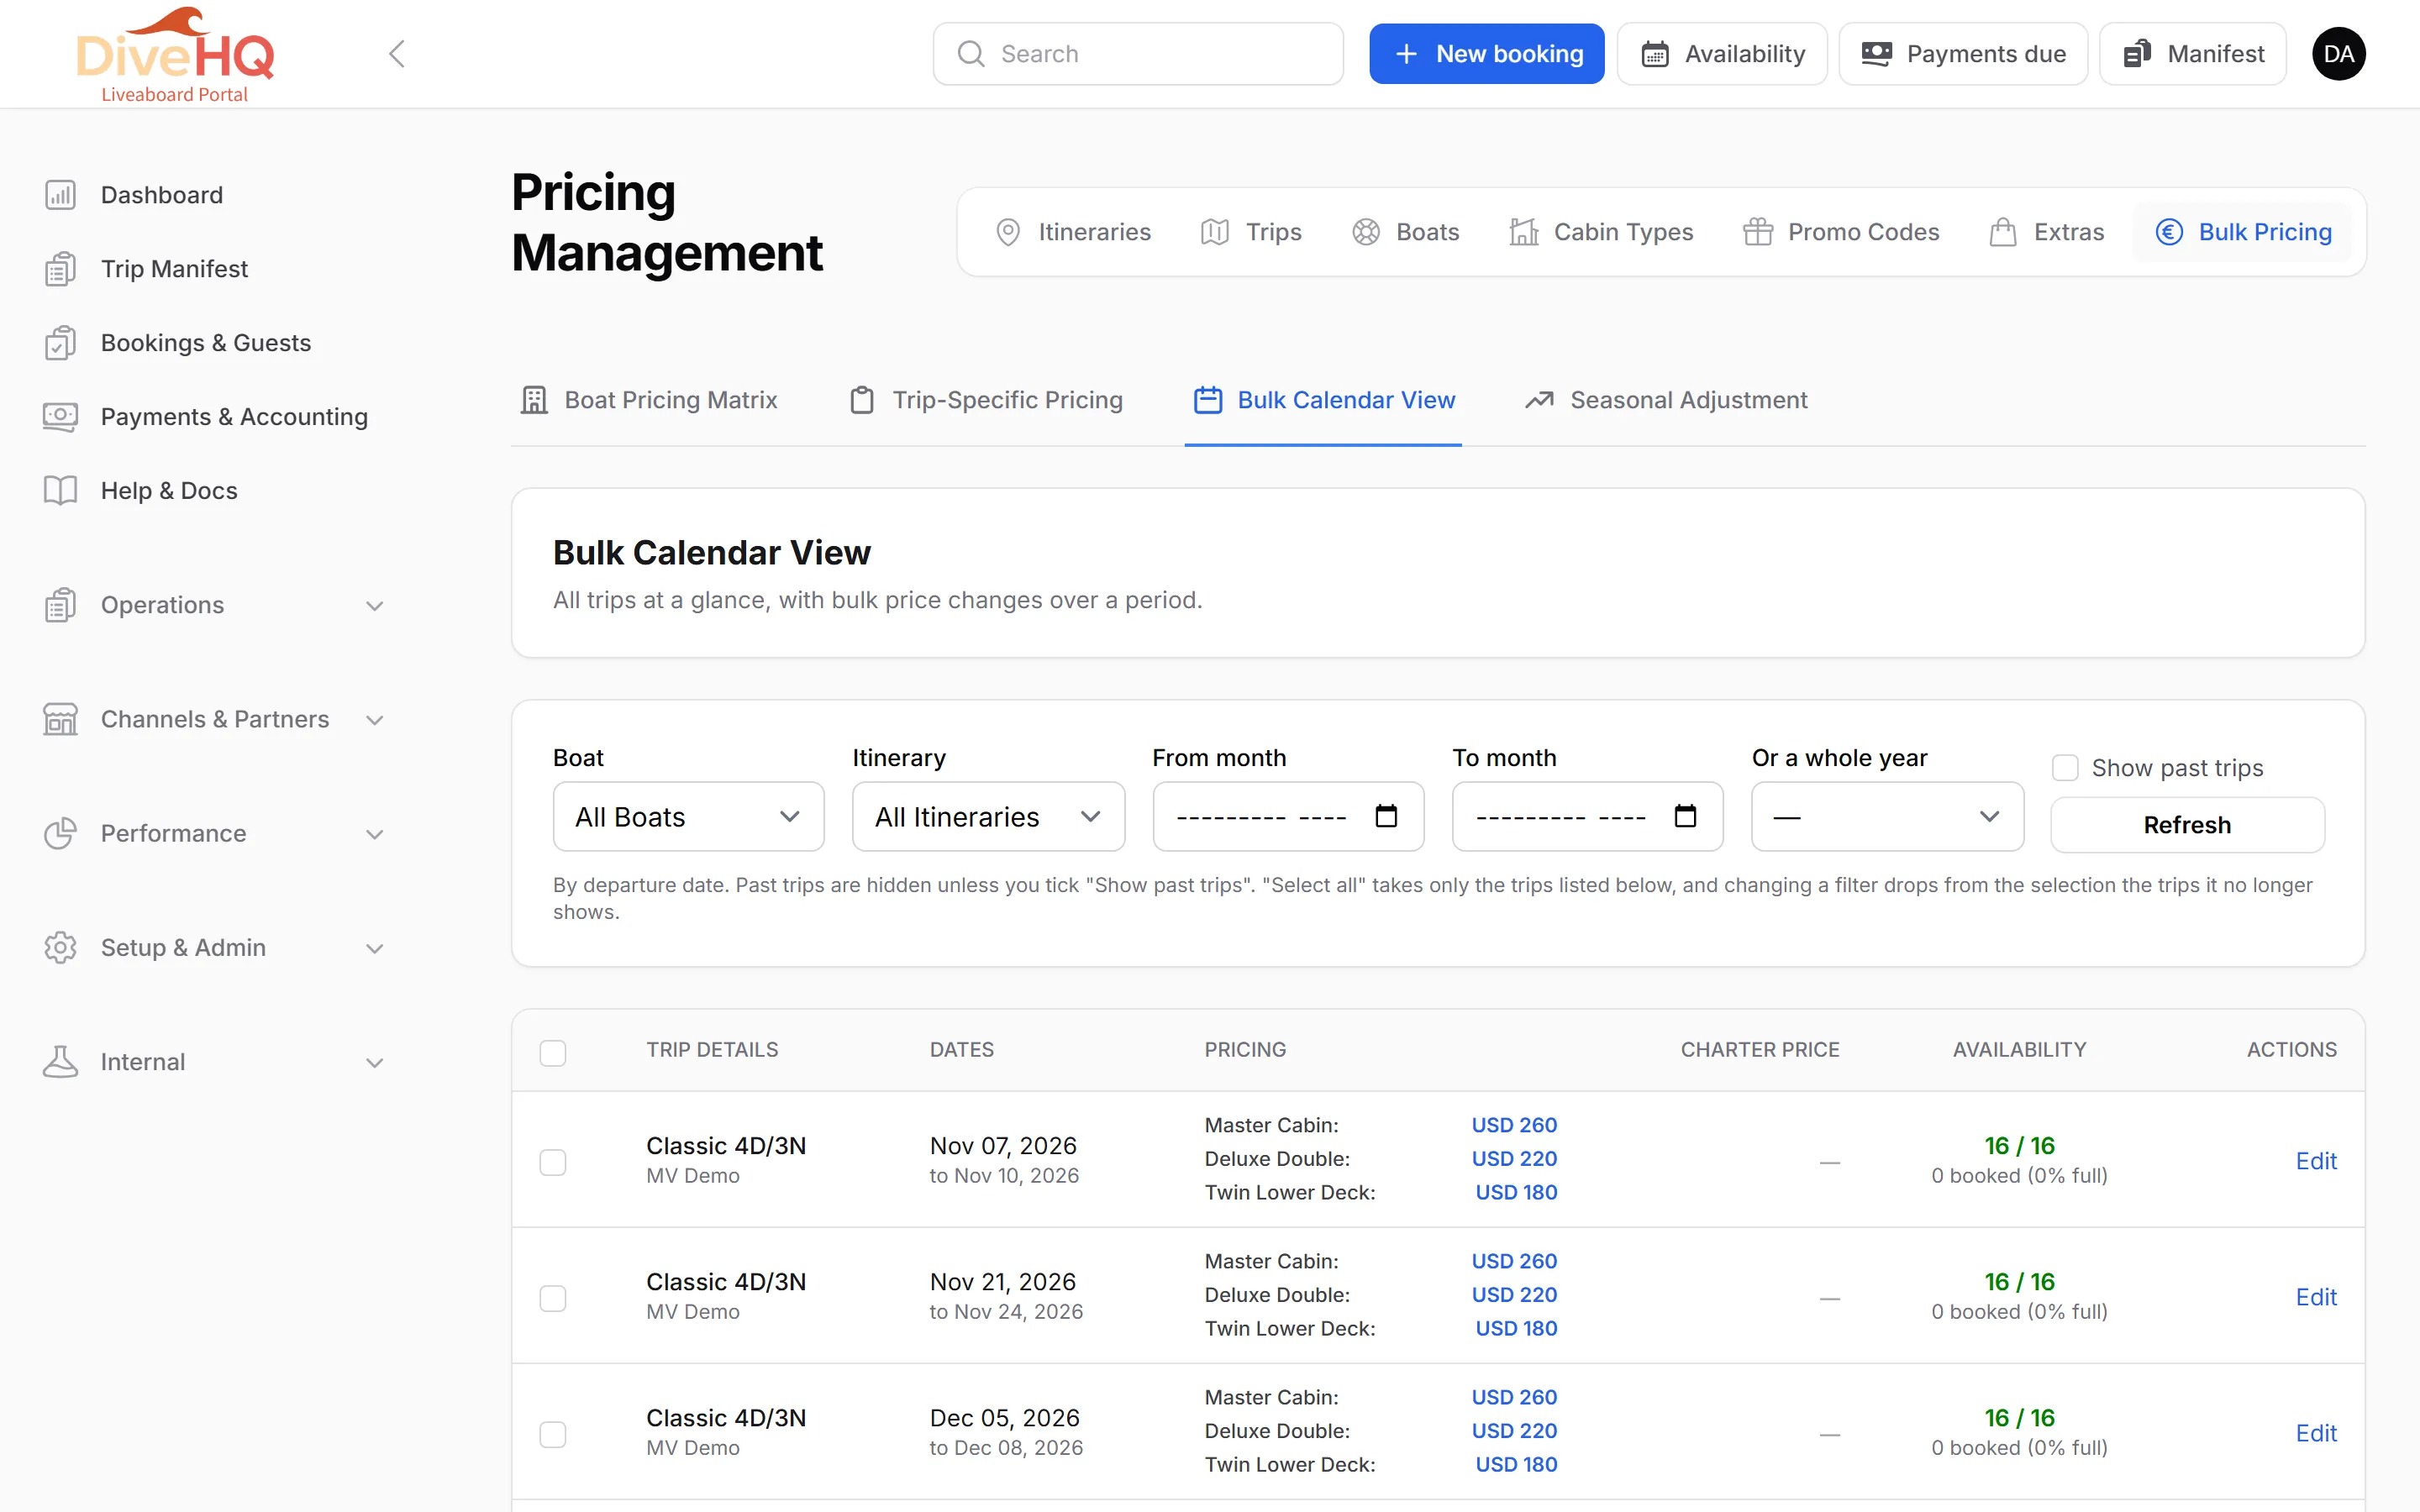Screen dimensions: 2420x1512
Task: Open the Or a whole year dropdown
Action: coord(1887,817)
